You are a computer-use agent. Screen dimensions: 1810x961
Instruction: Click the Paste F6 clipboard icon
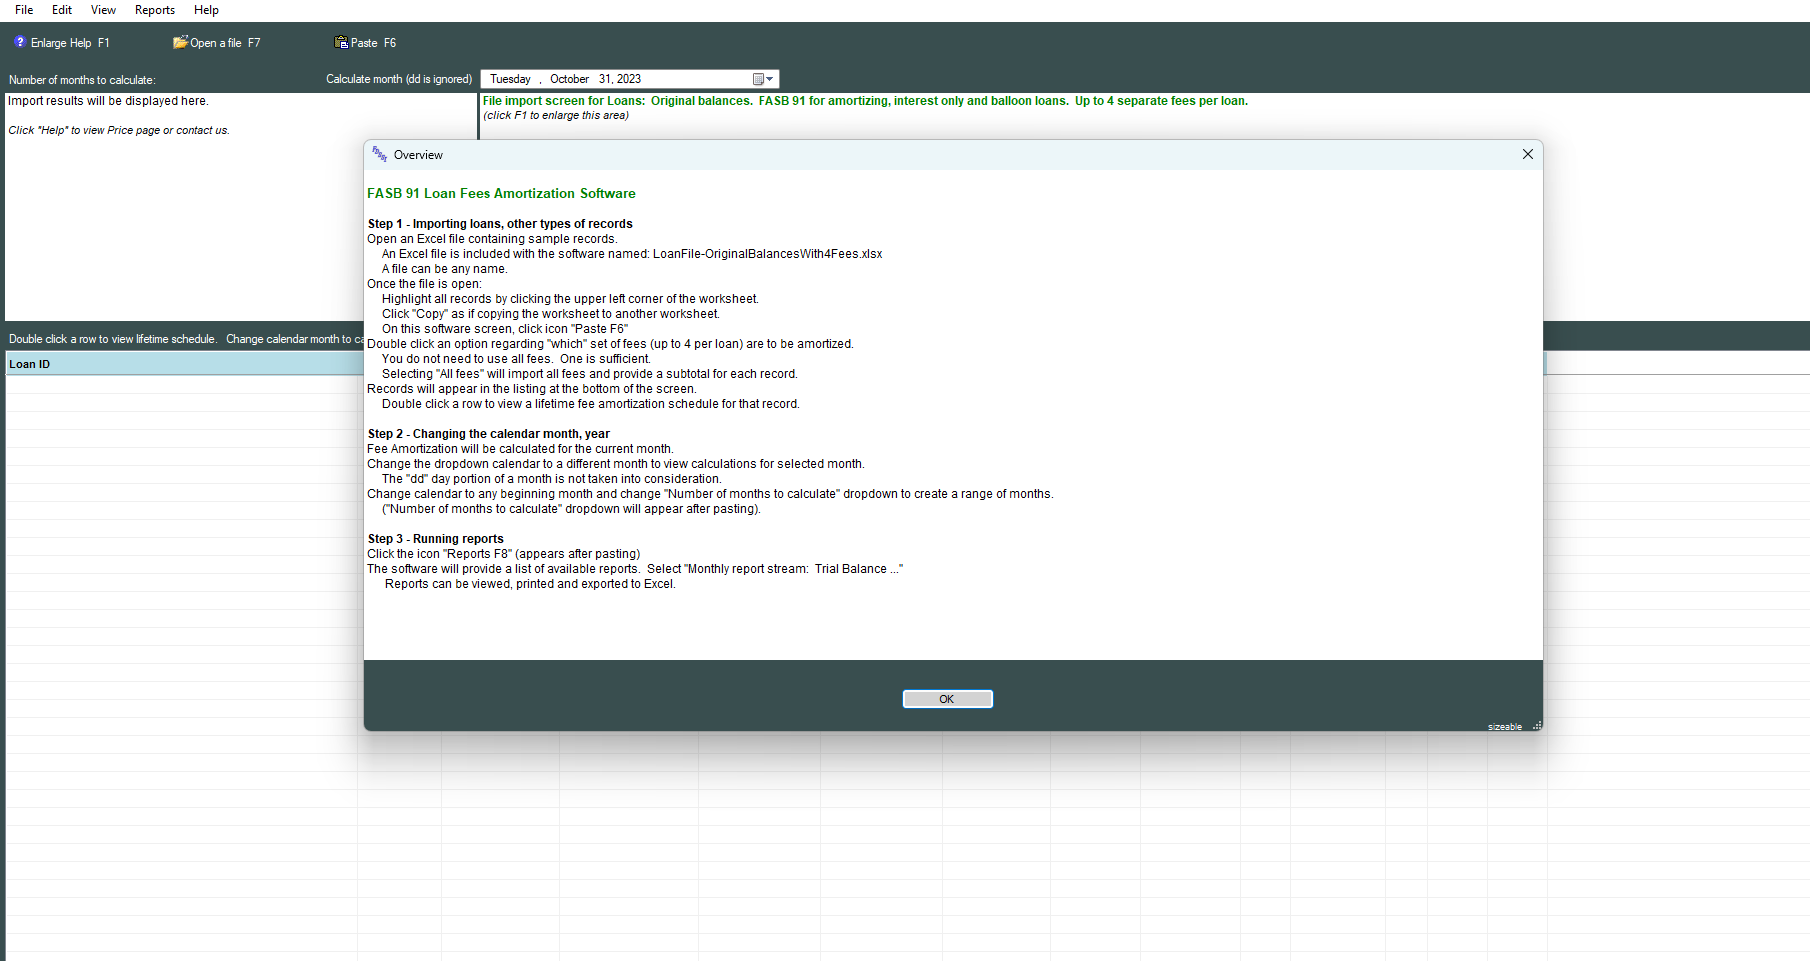click(x=341, y=42)
